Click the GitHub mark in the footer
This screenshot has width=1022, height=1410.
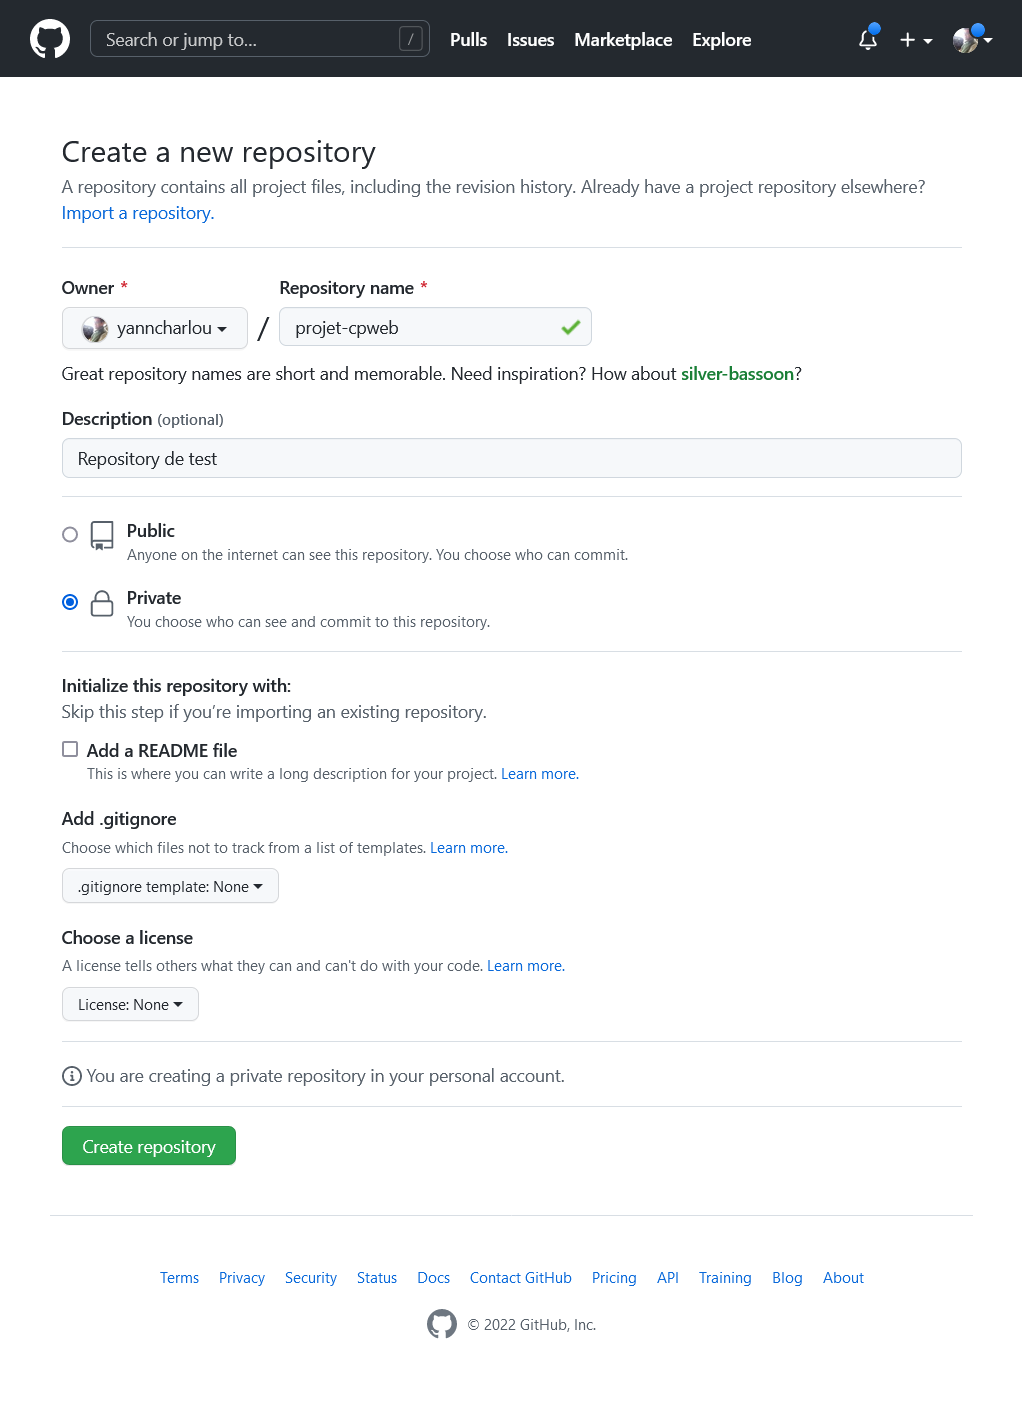(442, 1324)
